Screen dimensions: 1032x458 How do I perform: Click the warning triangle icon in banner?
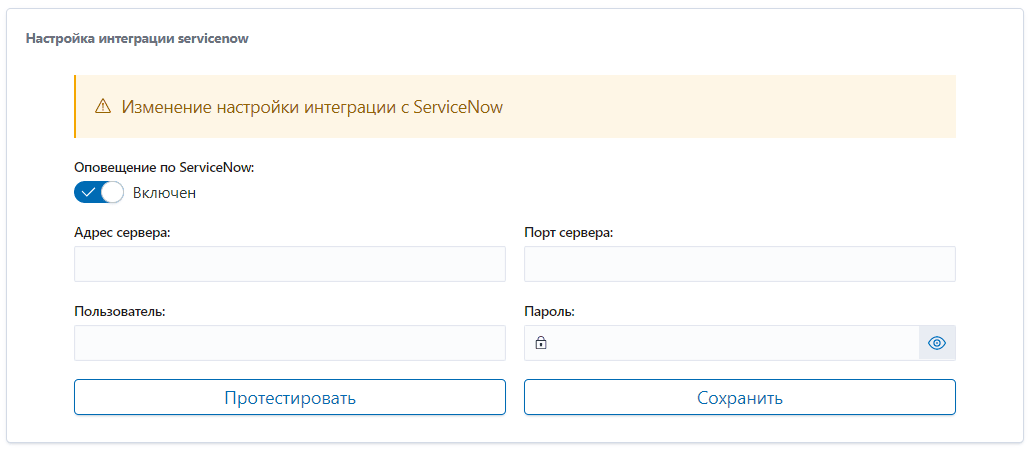(x=103, y=107)
